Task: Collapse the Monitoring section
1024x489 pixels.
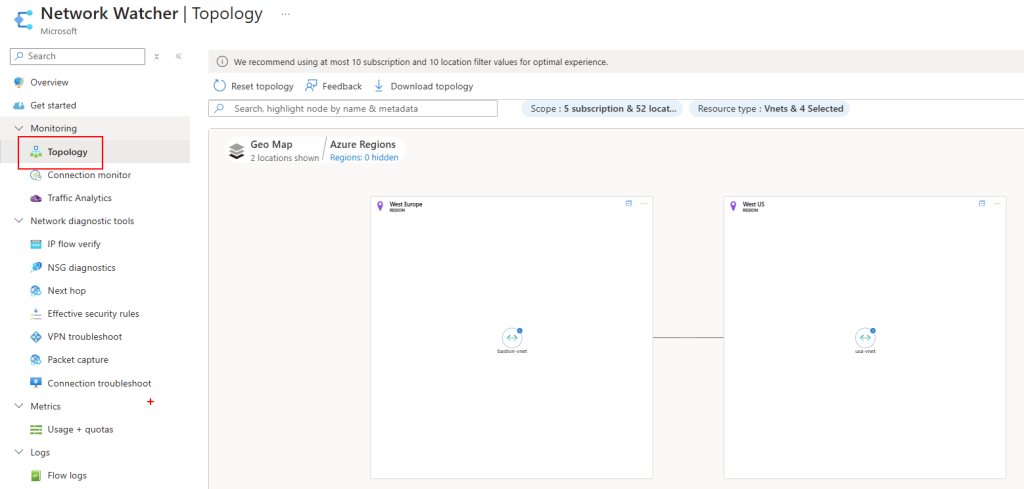Action: point(18,129)
